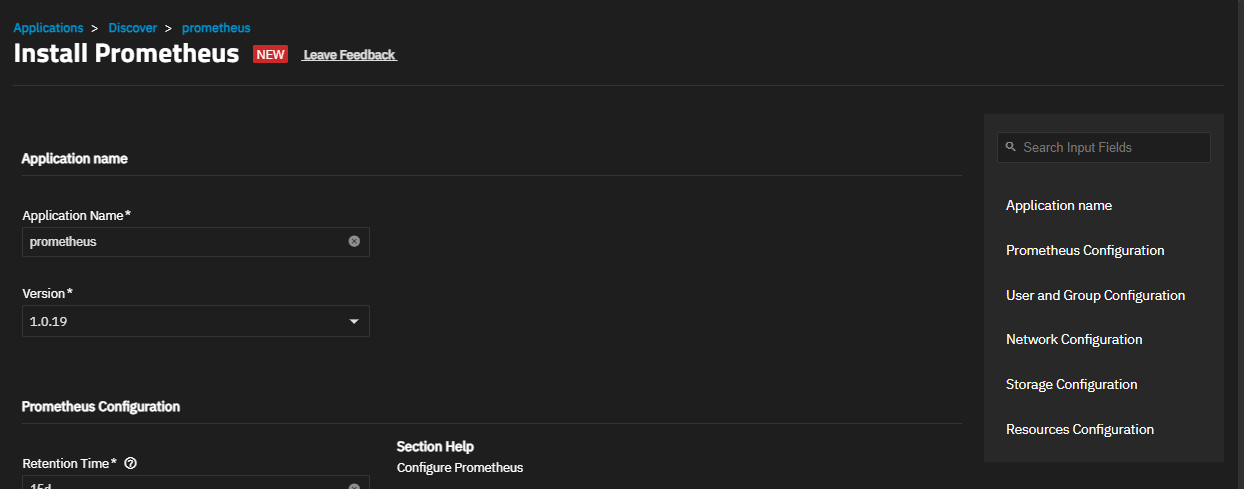
Task: Select User and Group Configuration in sidebar
Action: pos(1095,295)
